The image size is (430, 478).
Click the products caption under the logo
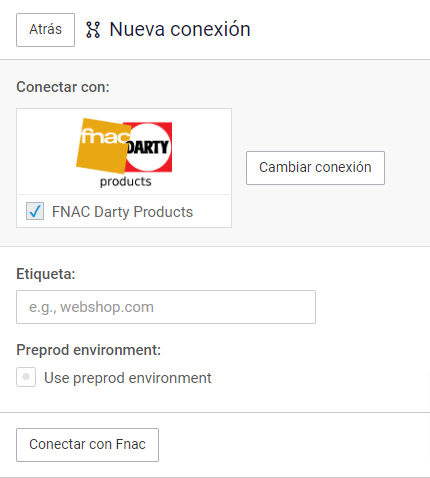[126, 182]
